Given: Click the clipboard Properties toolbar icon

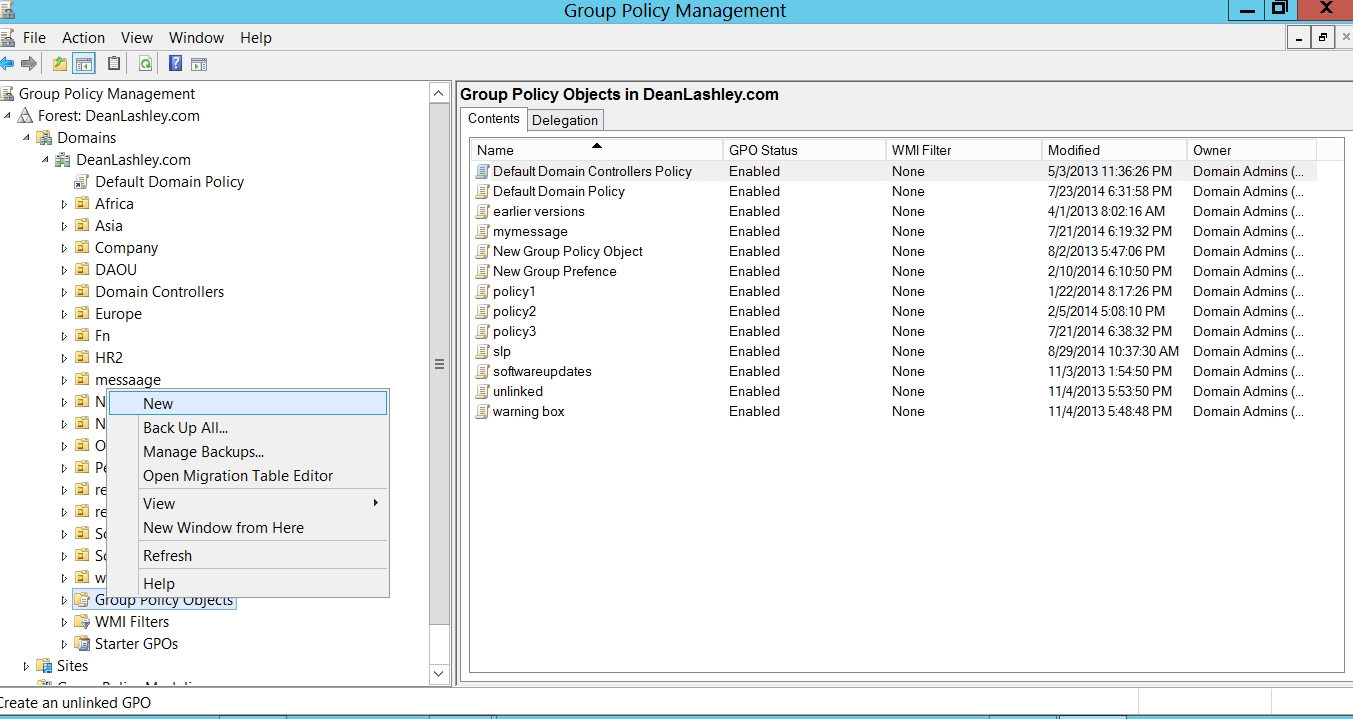Looking at the screenshot, I should click(x=114, y=64).
